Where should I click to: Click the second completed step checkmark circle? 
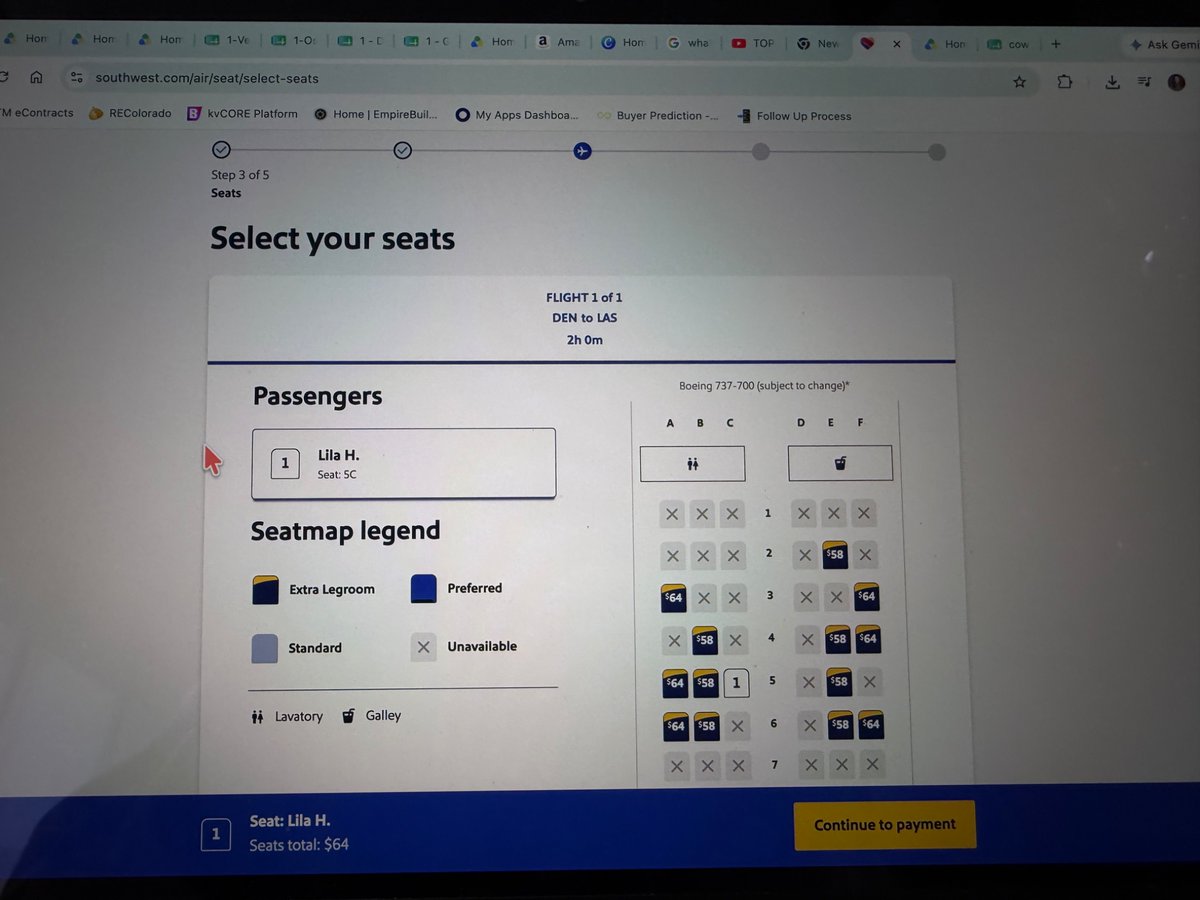(403, 150)
